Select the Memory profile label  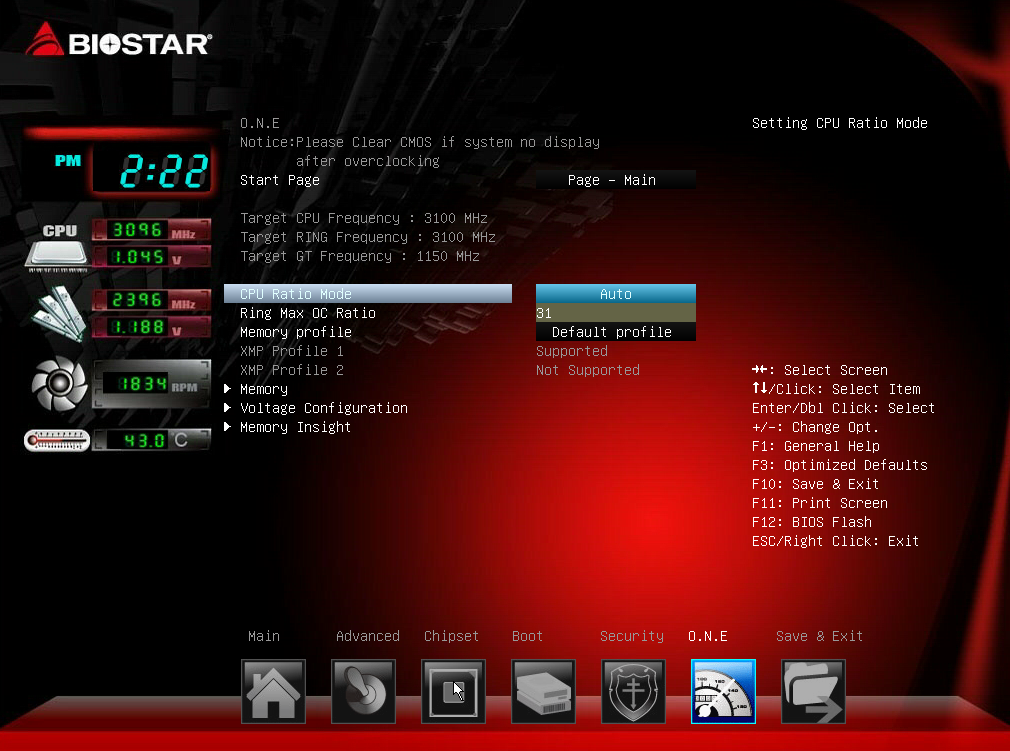click(296, 332)
